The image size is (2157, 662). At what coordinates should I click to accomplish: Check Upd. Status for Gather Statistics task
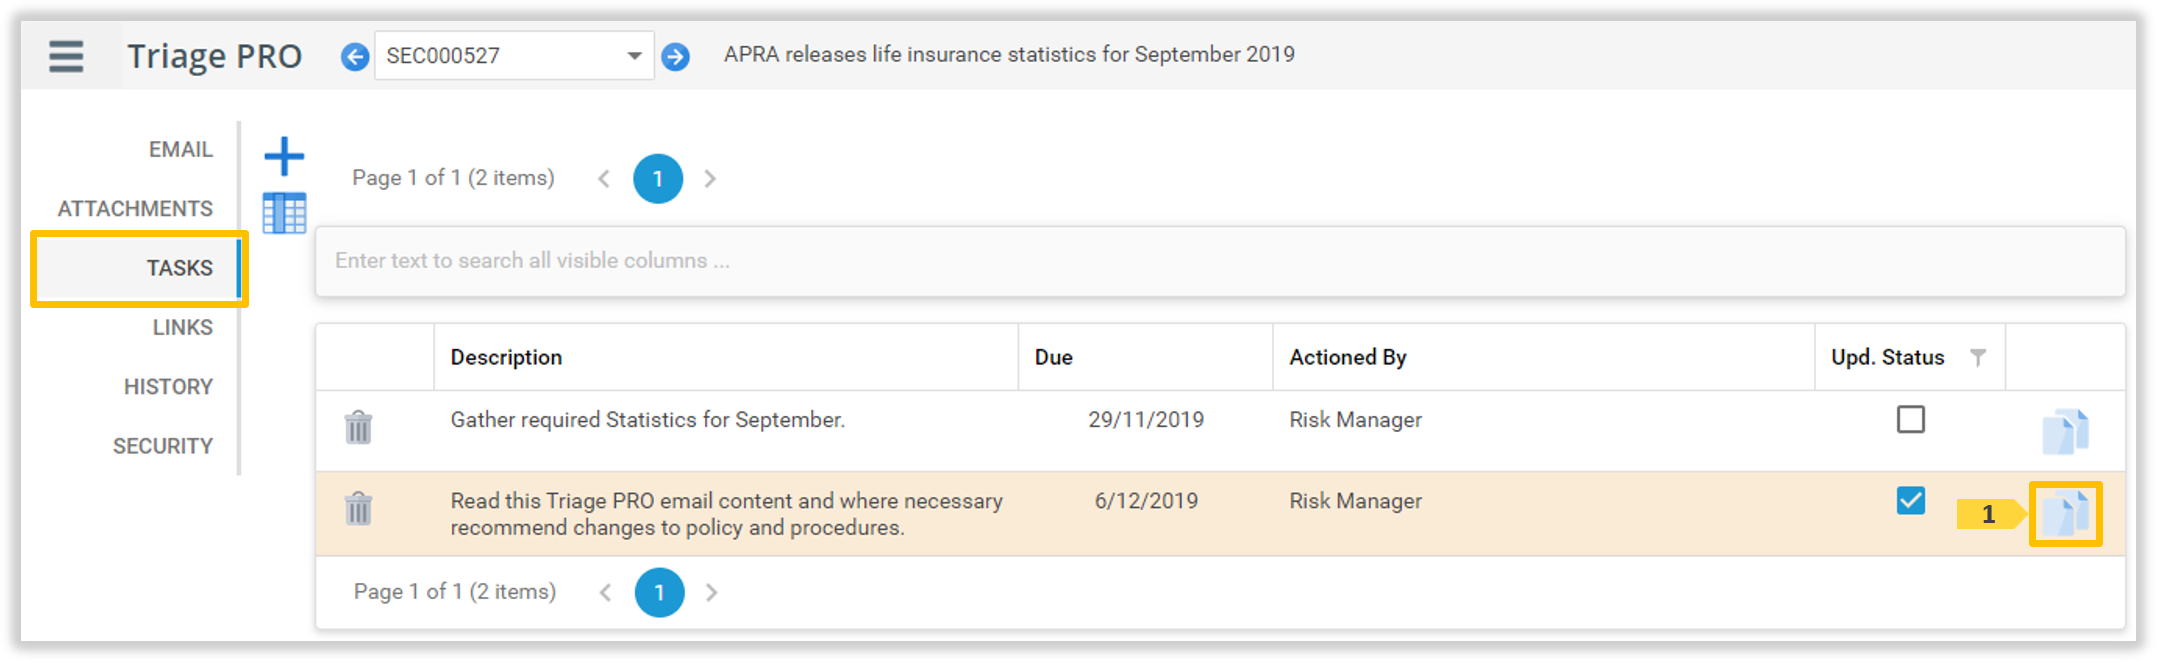(x=1910, y=419)
